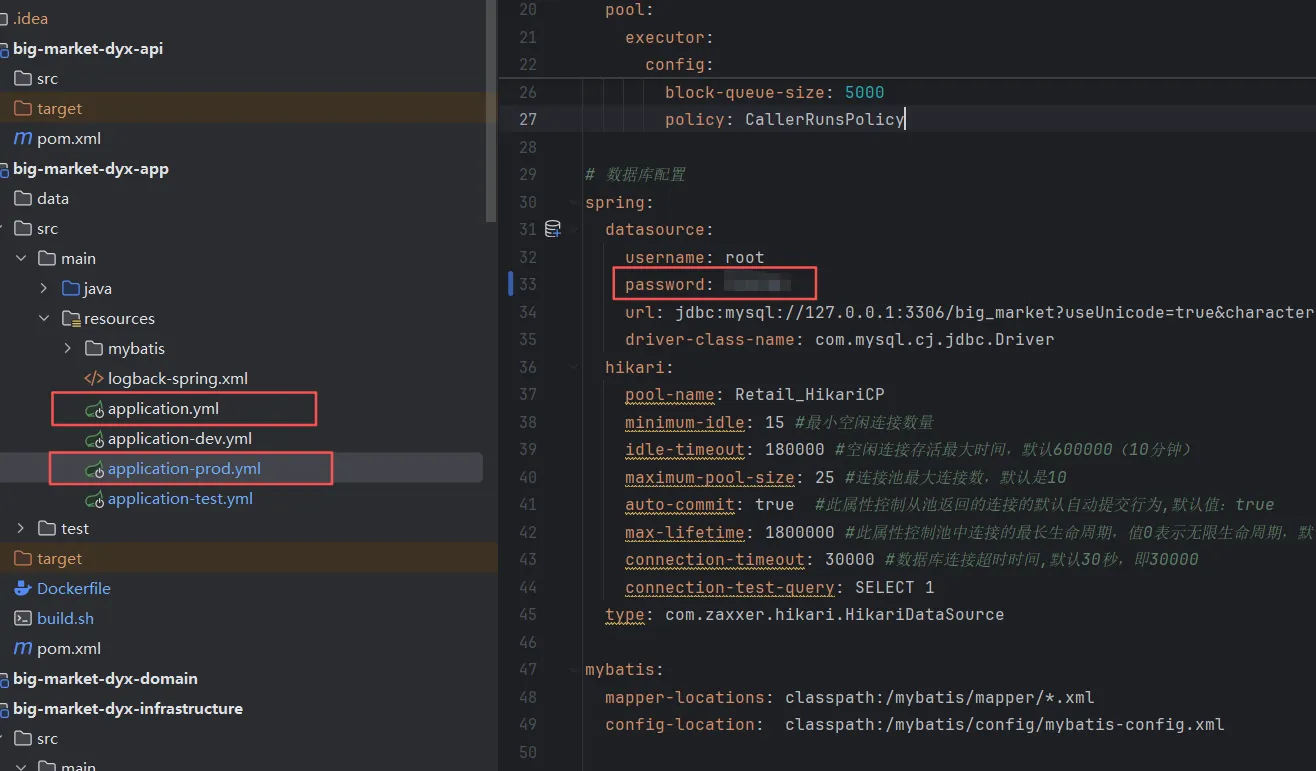Screen dimensions: 1316x771
Task: Select the big-market-dyx-domain module
Action: 105,678
